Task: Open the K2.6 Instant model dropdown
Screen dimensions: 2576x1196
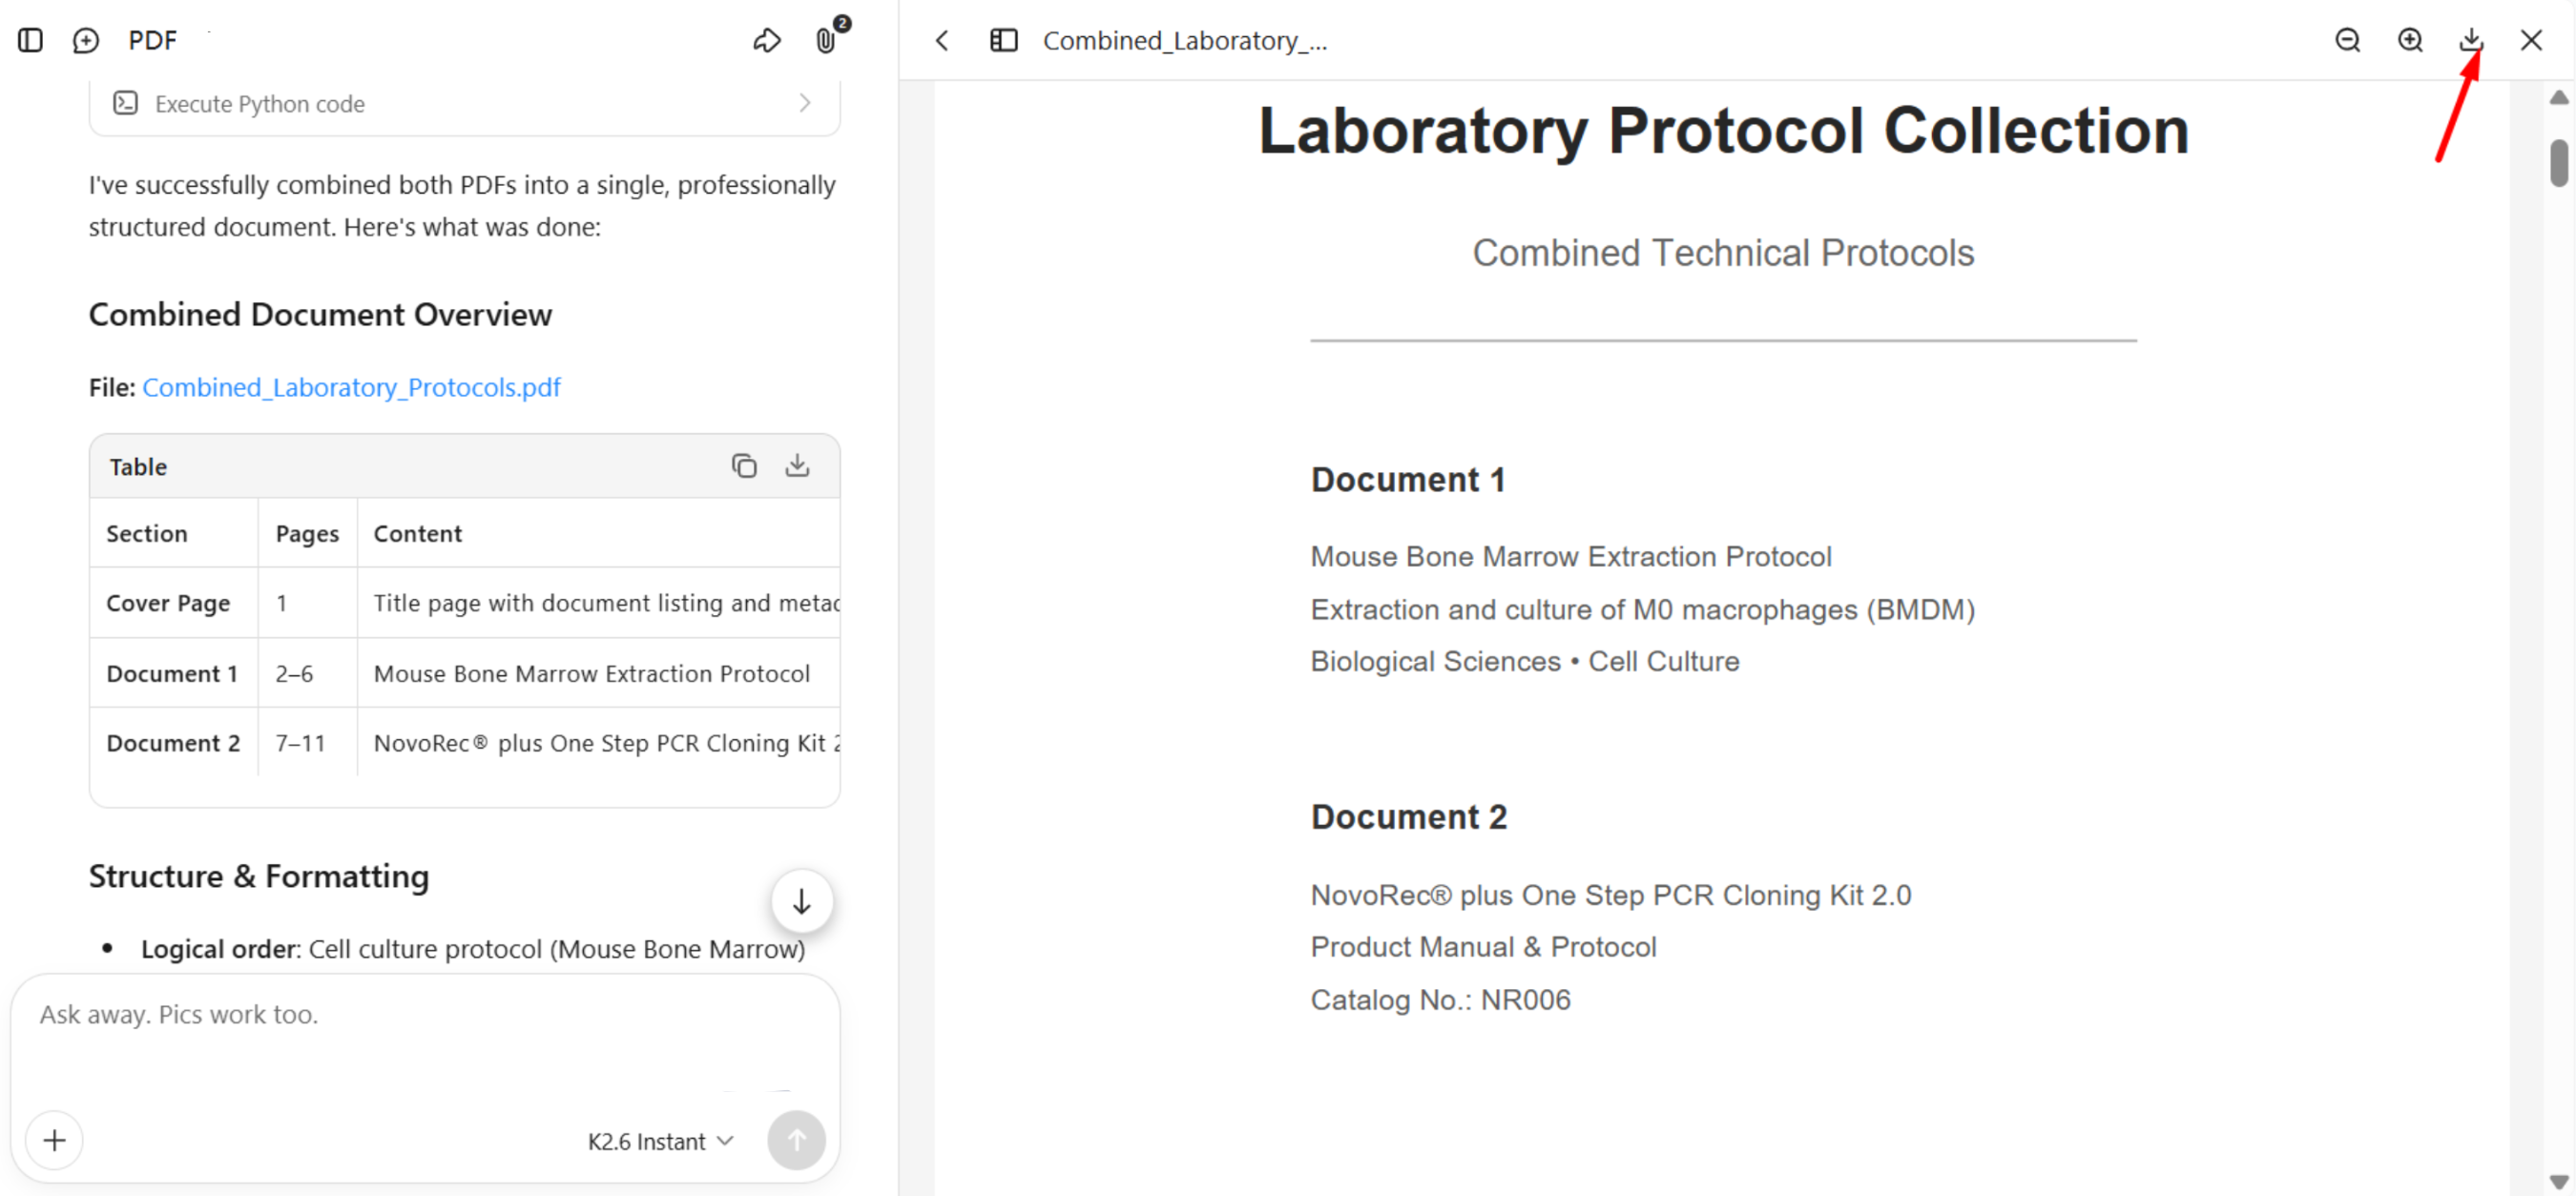Action: 660,1141
